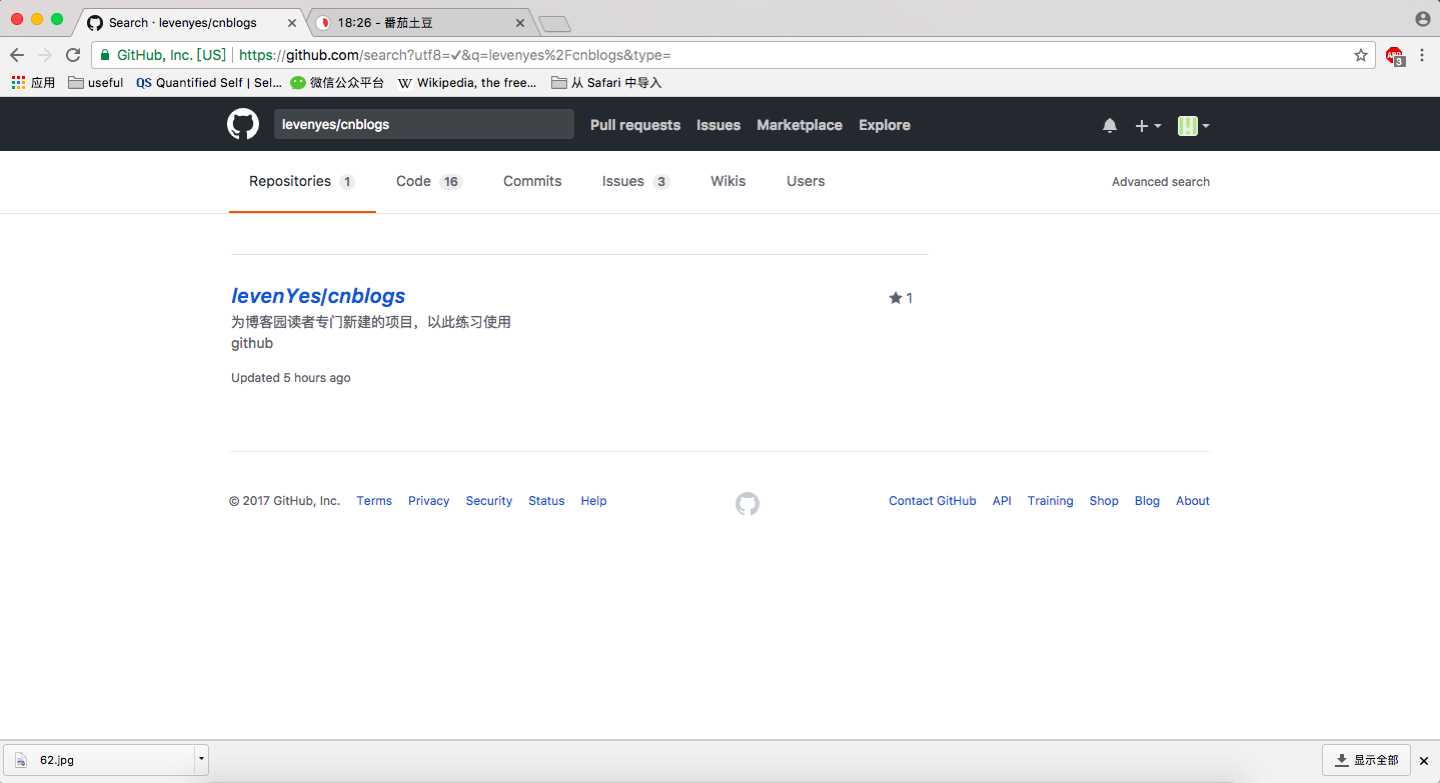Open the user avatar menu
The image size is (1440, 783).
[x=1194, y=125]
